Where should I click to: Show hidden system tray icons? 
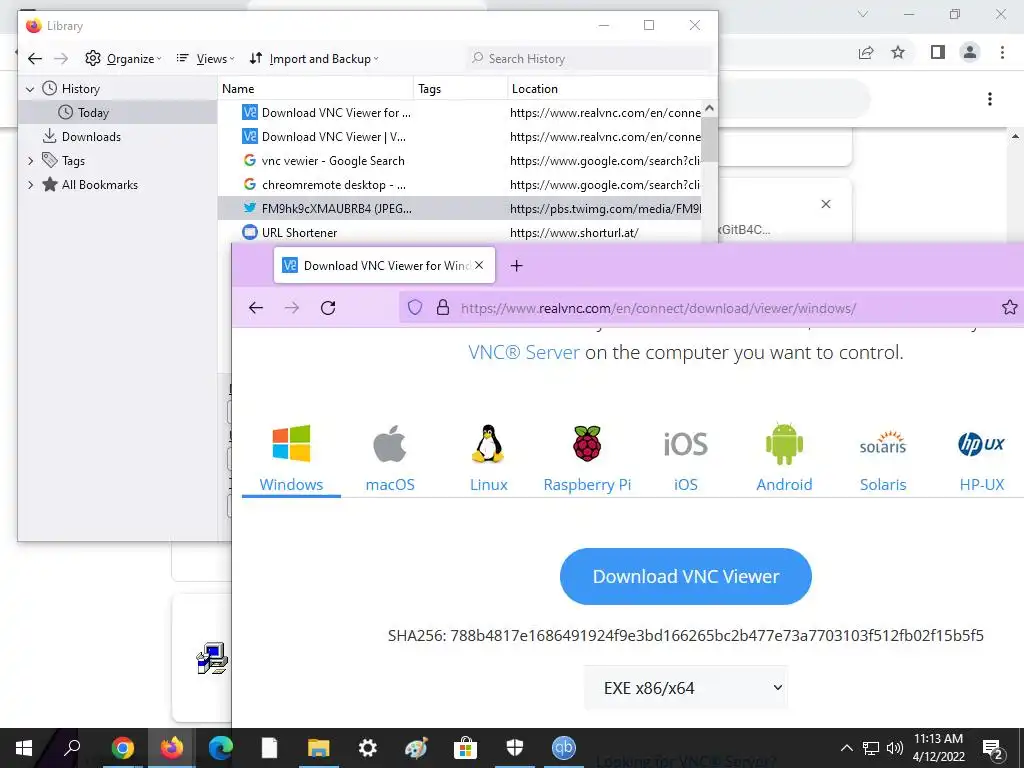846,748
